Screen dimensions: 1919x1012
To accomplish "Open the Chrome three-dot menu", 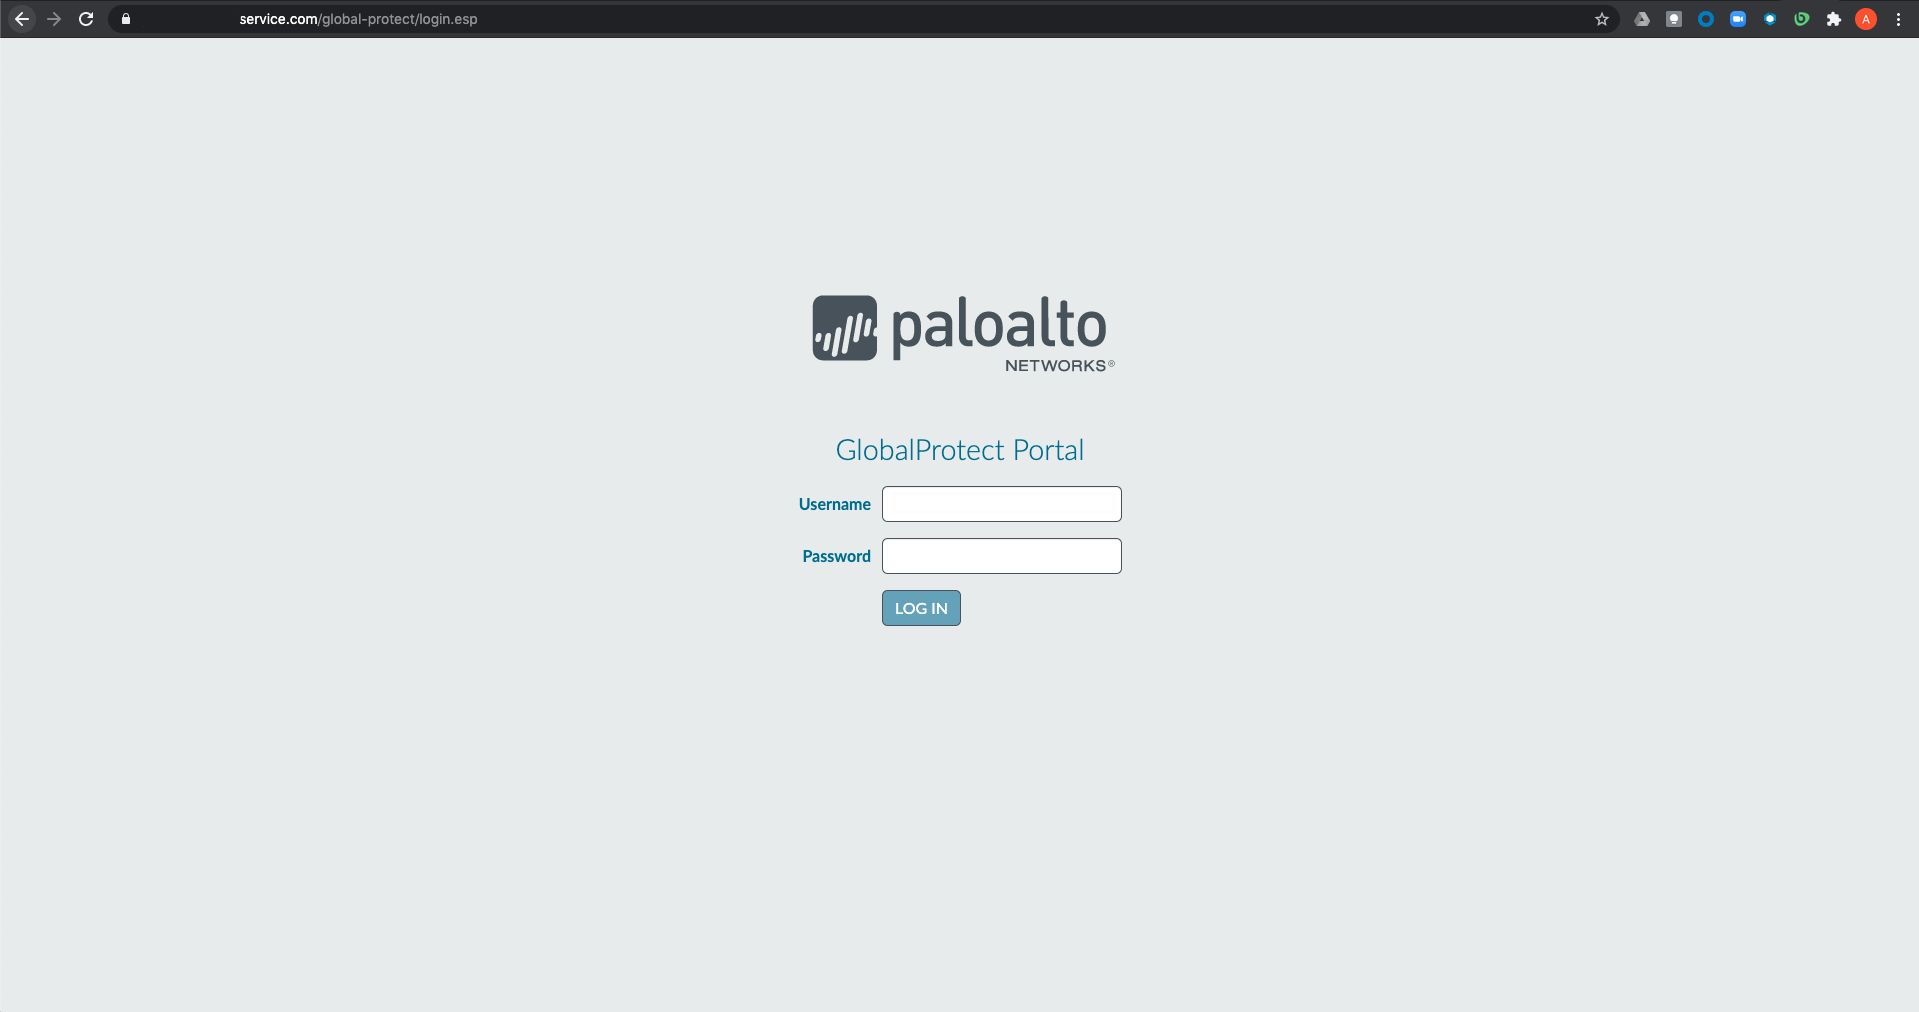I will tap(1898, 19).
